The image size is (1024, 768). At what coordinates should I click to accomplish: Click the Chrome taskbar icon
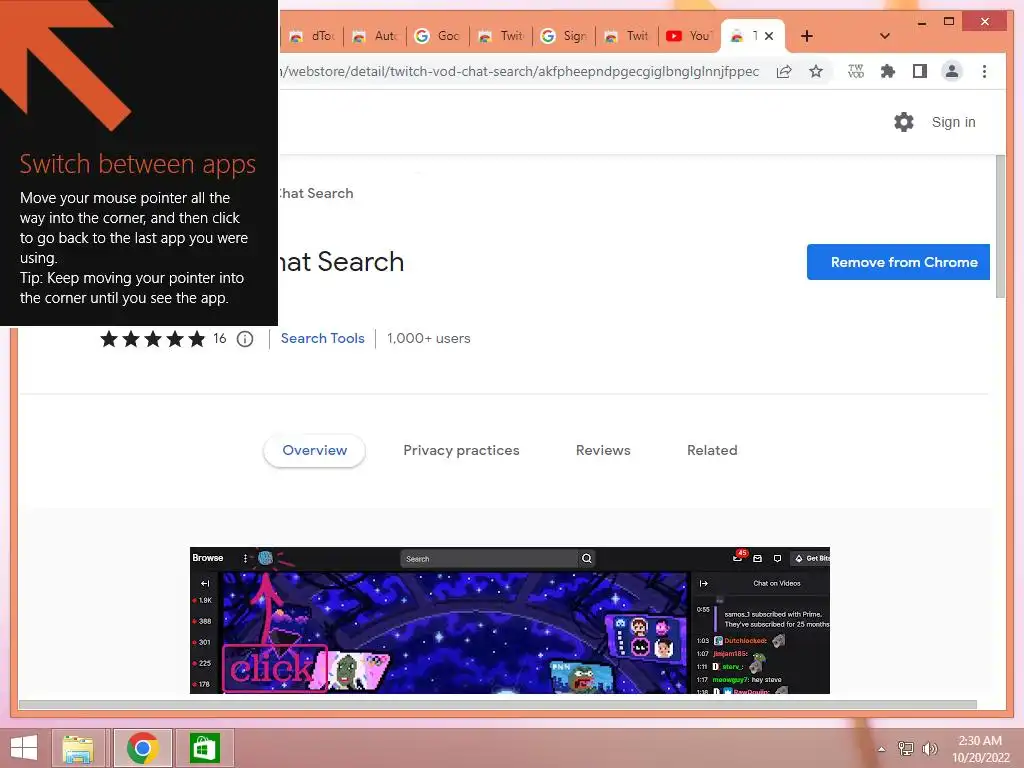143,748
